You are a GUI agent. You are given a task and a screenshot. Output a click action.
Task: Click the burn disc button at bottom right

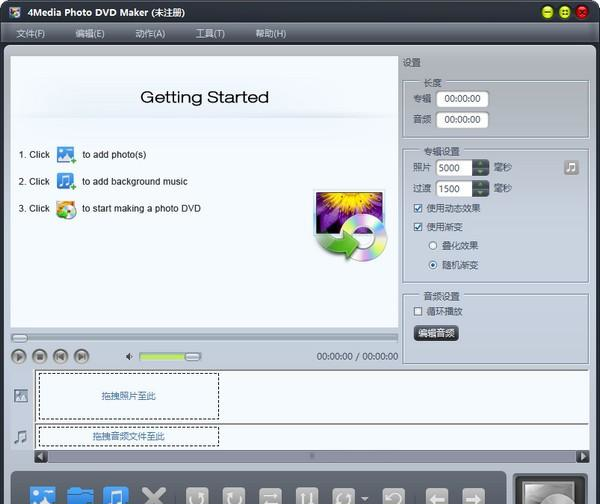tap(550, 491)
